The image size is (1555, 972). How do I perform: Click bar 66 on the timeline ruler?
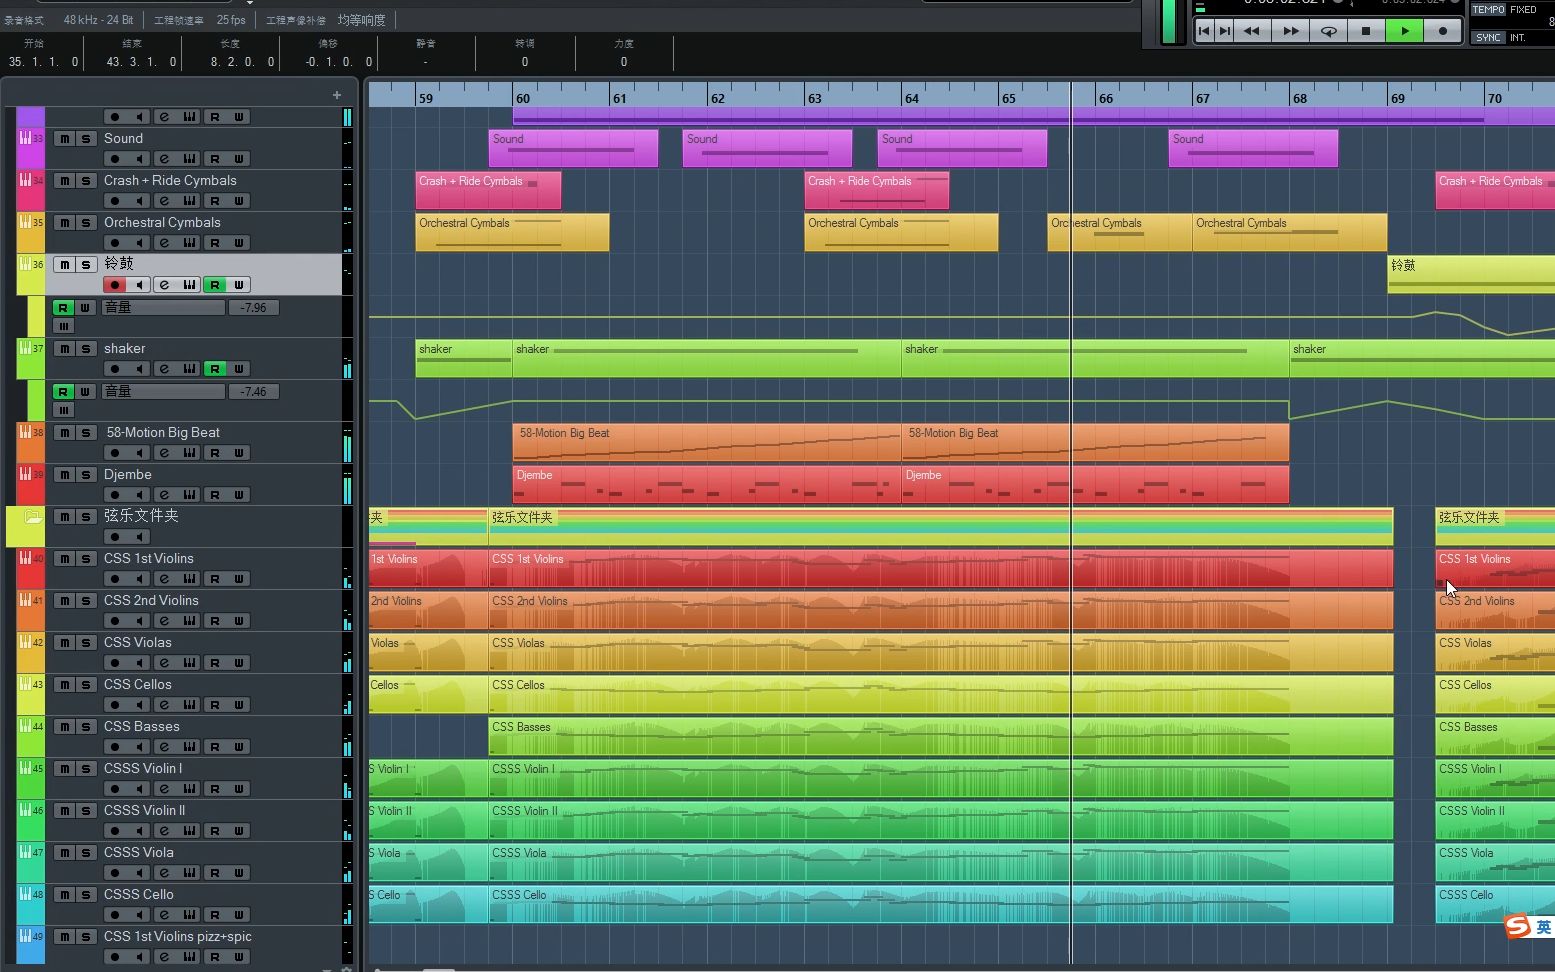(x=1105, y=98)
